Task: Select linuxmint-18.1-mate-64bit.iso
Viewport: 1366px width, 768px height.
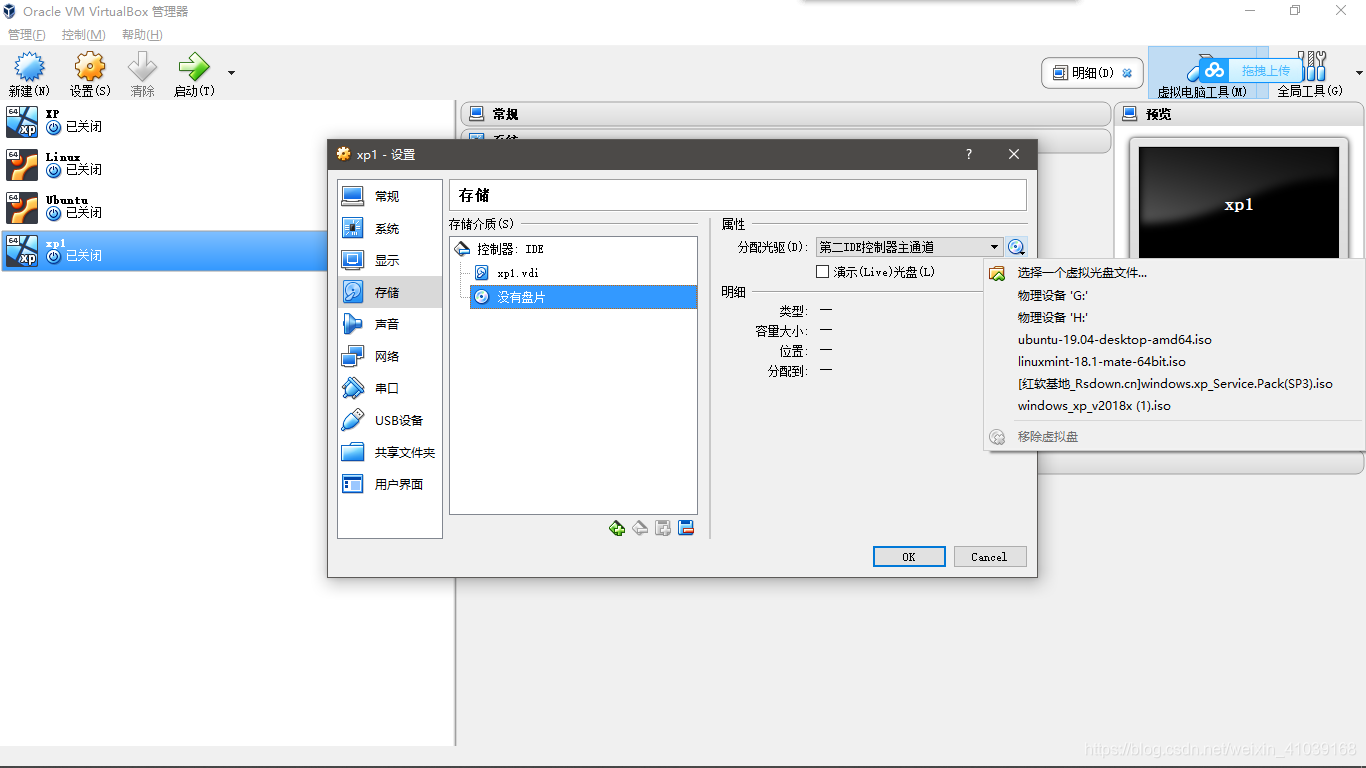Action: (x=1174, y=362)
